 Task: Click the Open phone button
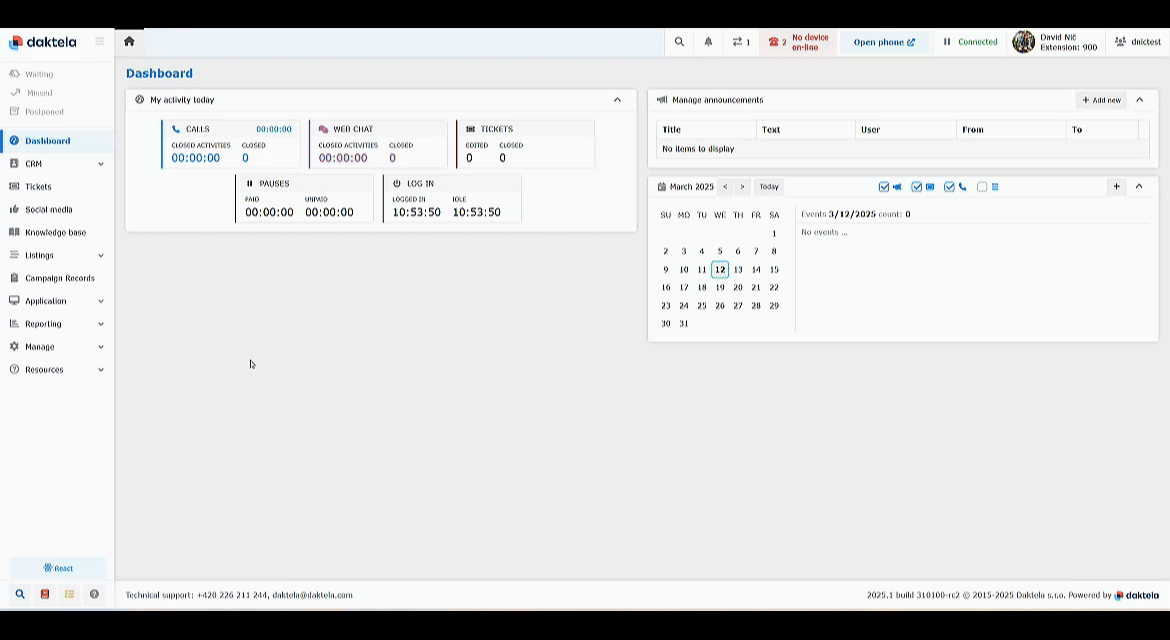[884, 42]
